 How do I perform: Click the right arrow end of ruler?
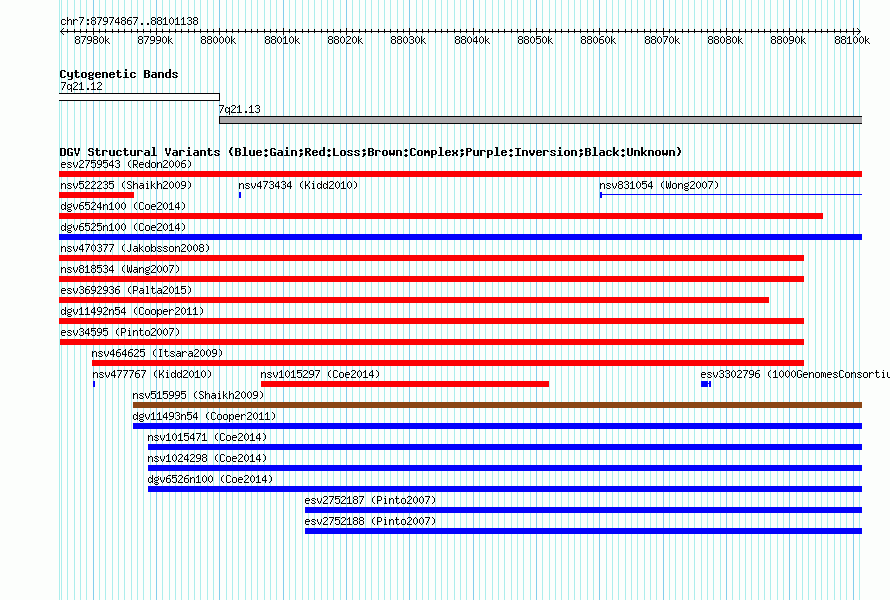[859, 31]
